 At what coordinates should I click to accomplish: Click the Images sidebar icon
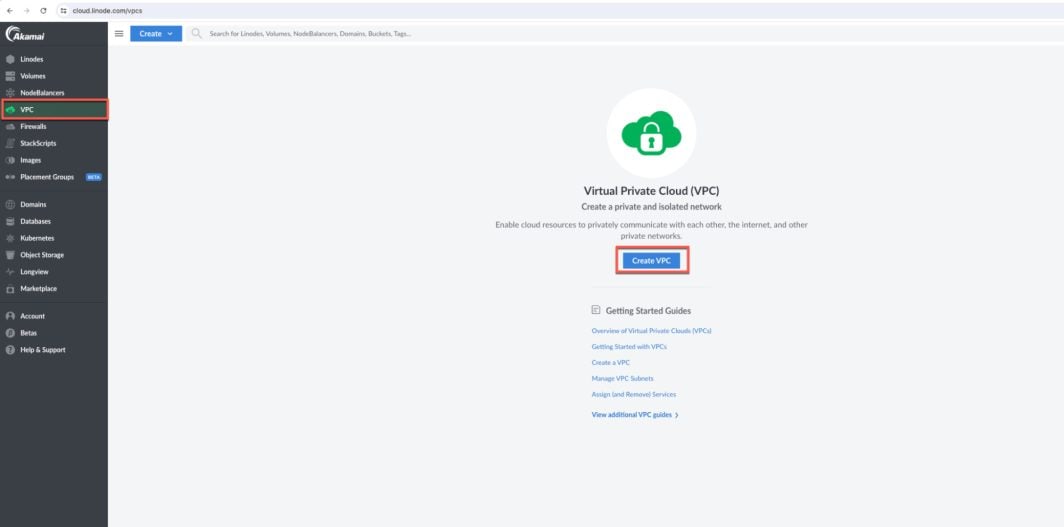pos(10,161)
